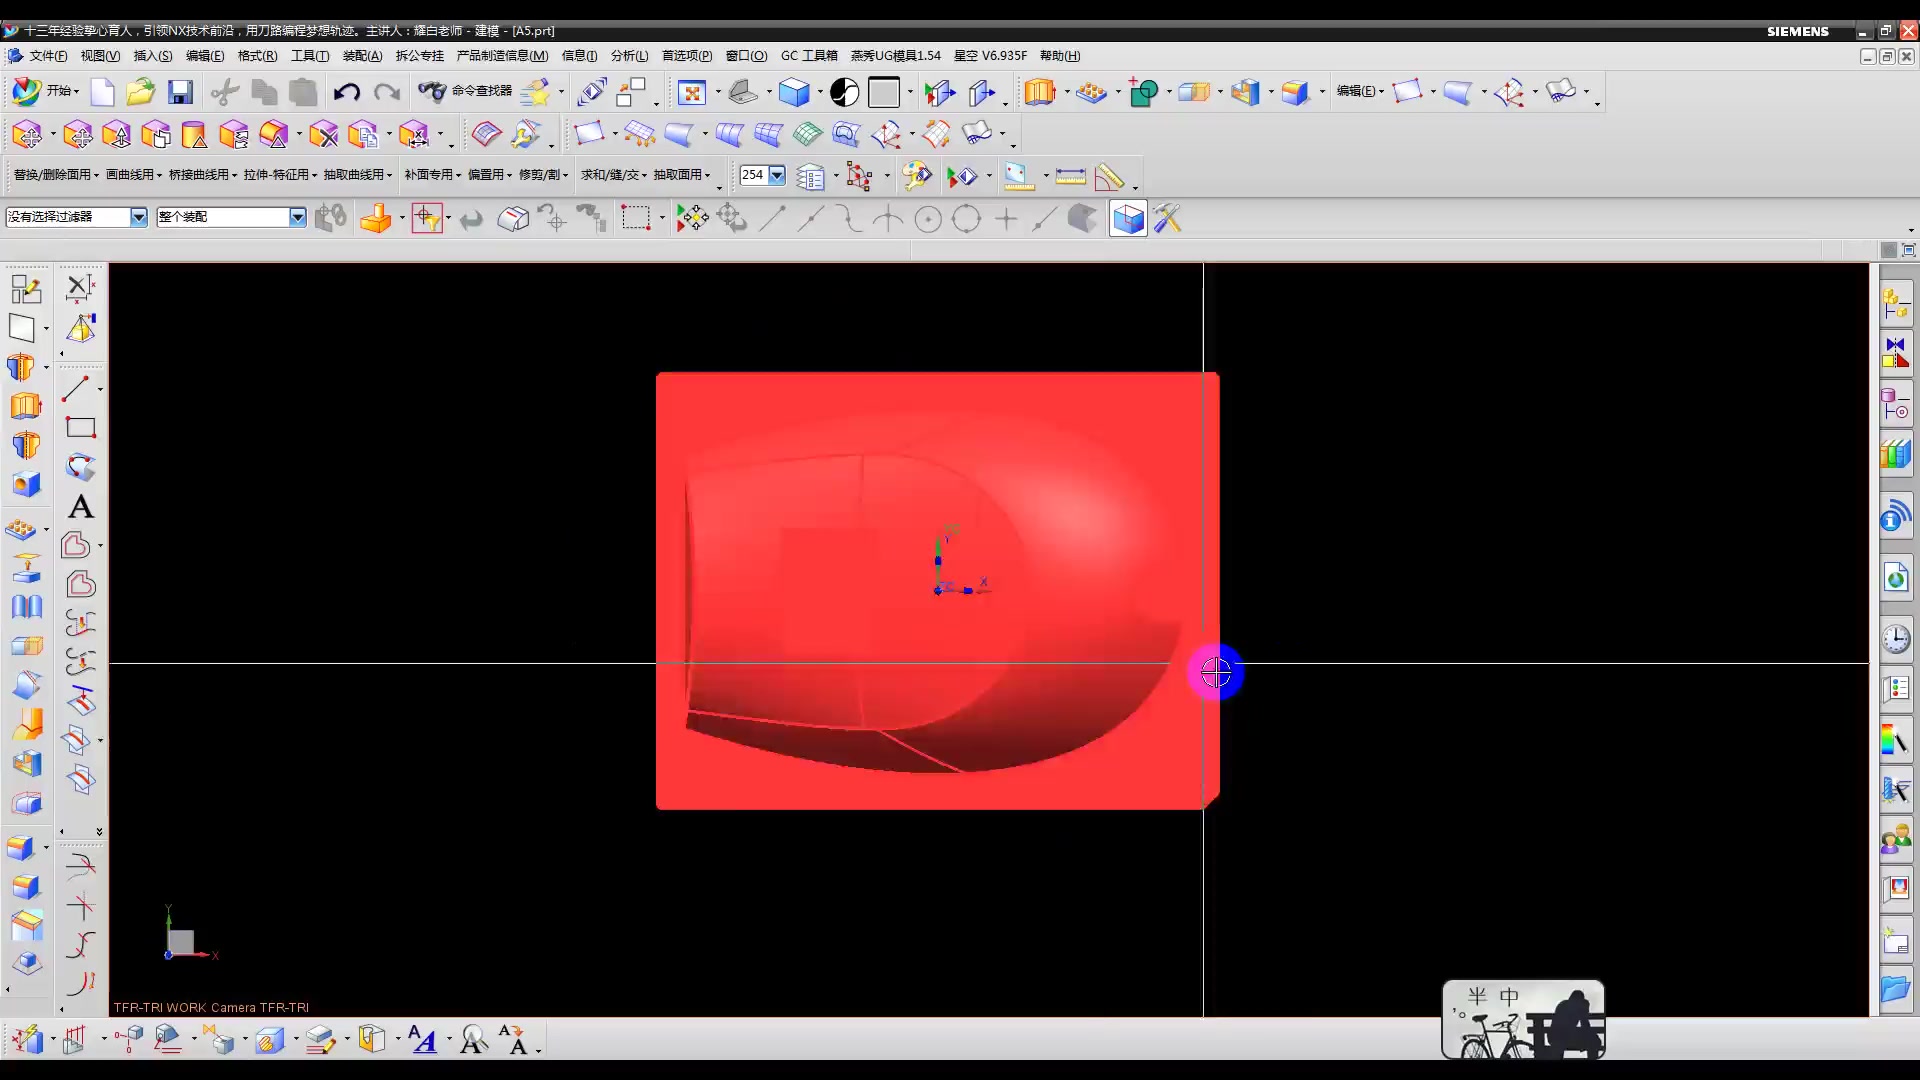Toggle the Arc Center snap point
This screenshot has width=1920, height=1080.
tap(928, 219)
